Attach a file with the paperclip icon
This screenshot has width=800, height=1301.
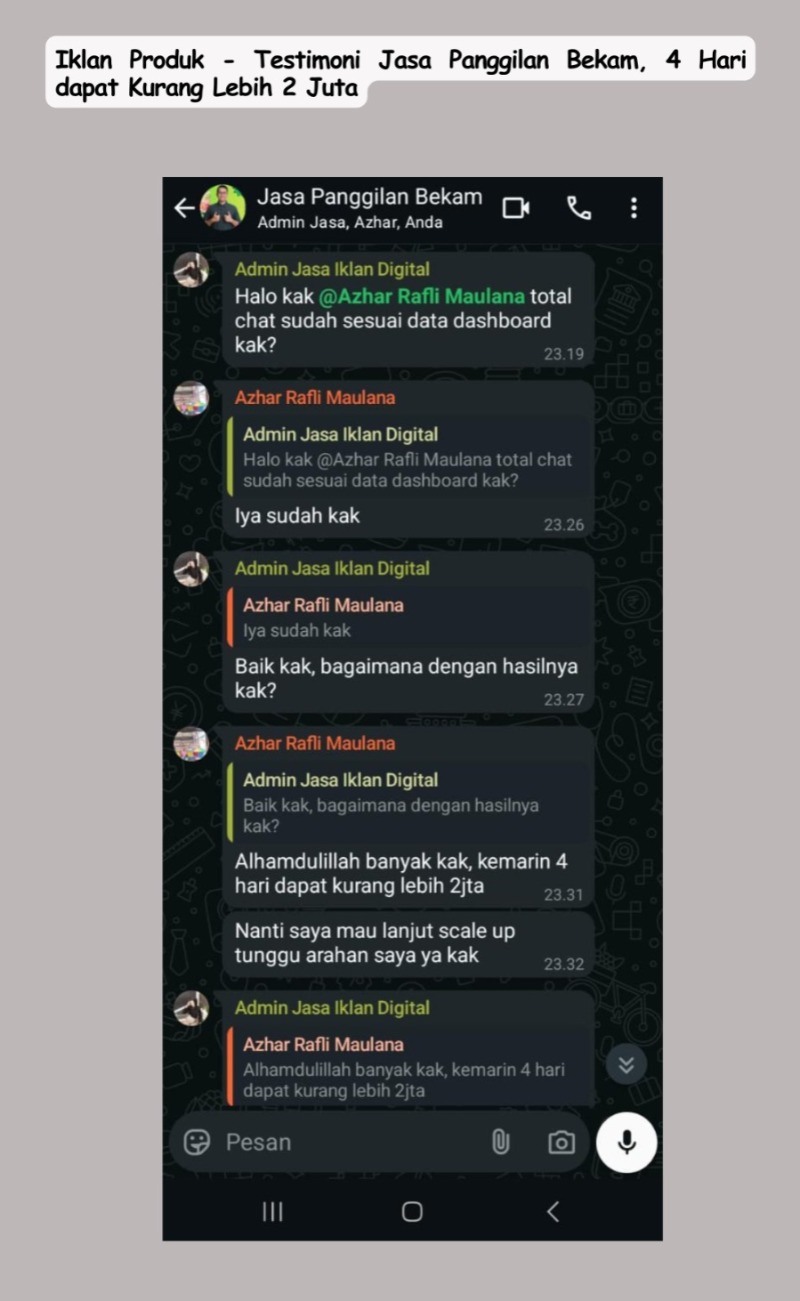click(501, 1142)
